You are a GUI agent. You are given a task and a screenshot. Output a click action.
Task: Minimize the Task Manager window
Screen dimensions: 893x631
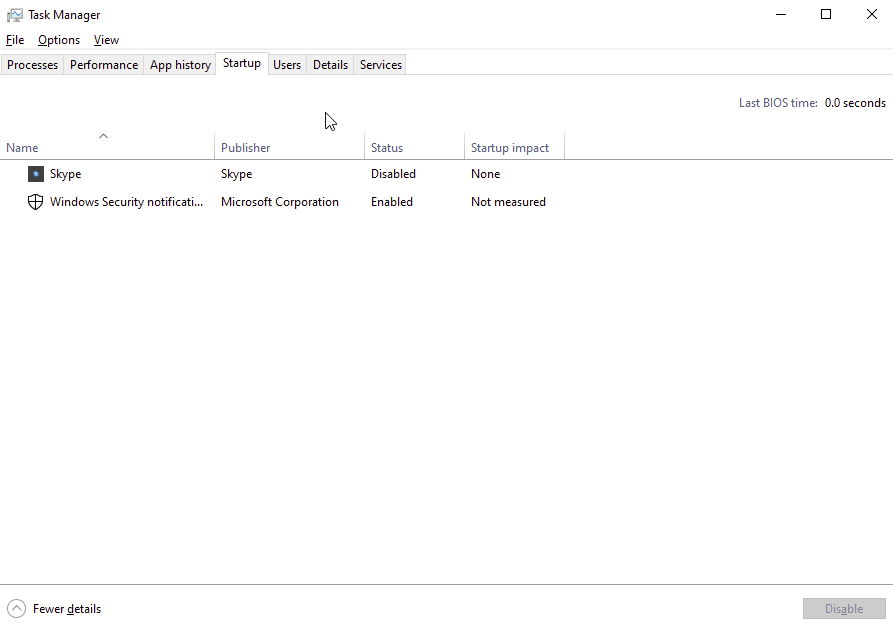[x=781, y=14]
